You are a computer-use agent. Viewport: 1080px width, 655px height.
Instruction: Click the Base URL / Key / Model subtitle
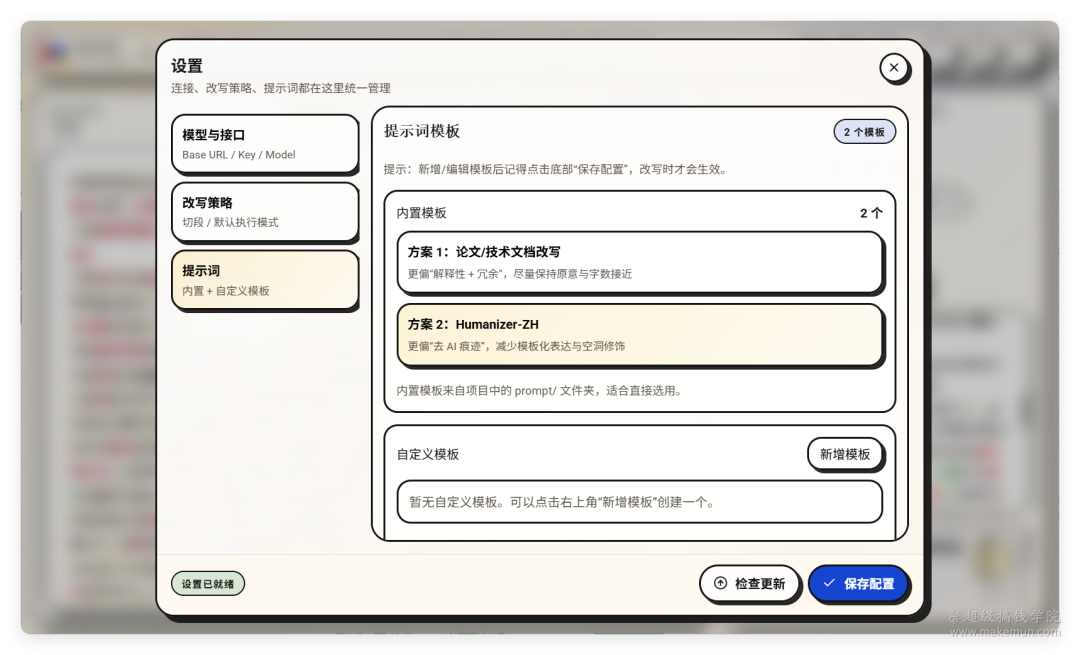[x=239, y=155]
